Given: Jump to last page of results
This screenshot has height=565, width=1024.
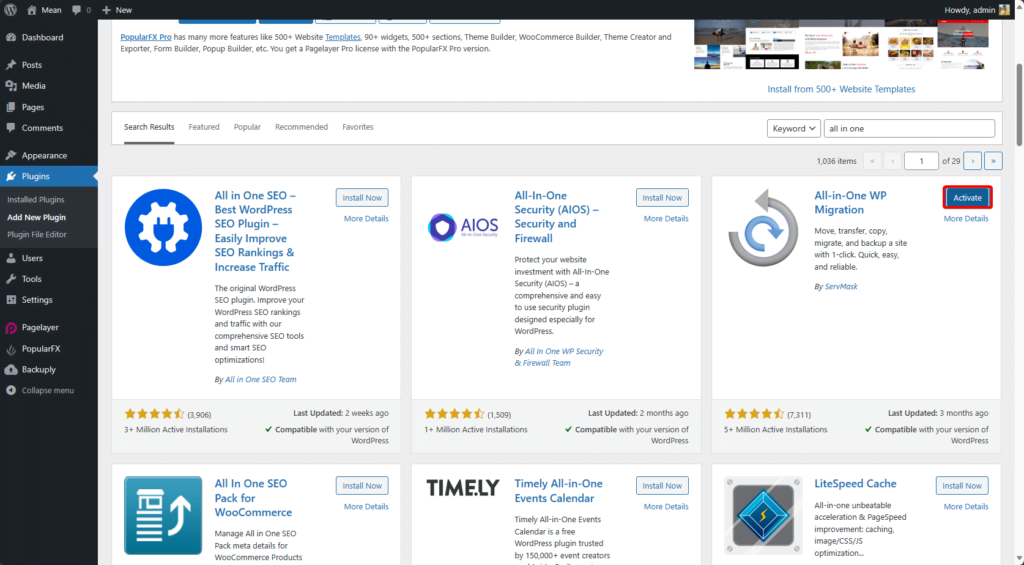Looking at the screenshot, I should (x=993, y=160).
